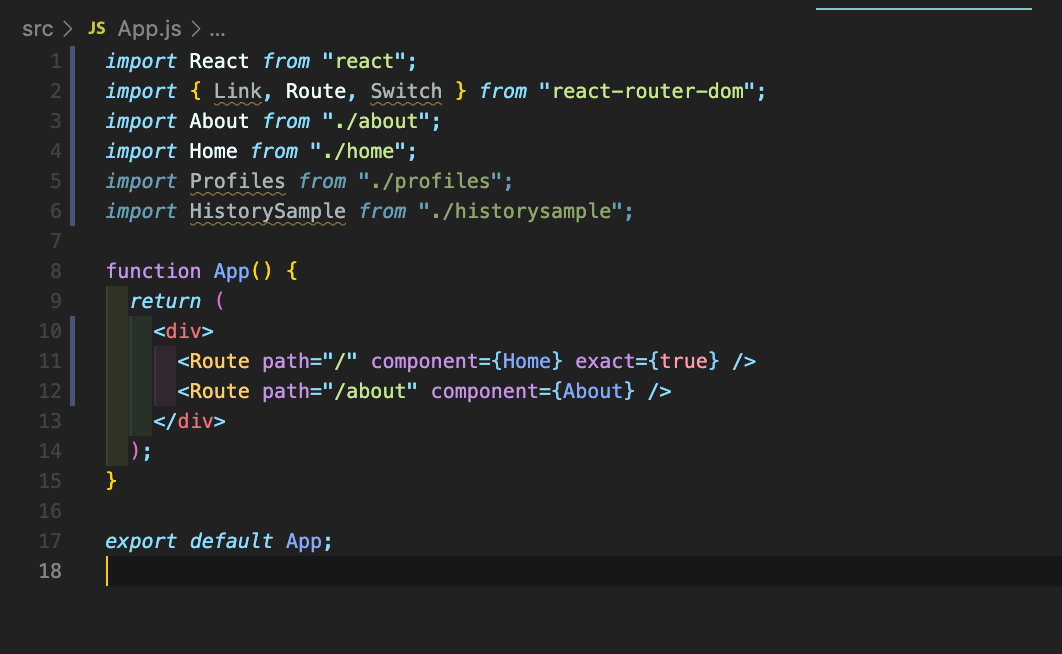The width and height of the screenshot is (1062, 654).
Task: Click the path="/" attribute on line 11
Action: pyautogui.click(x=310, y=362)
